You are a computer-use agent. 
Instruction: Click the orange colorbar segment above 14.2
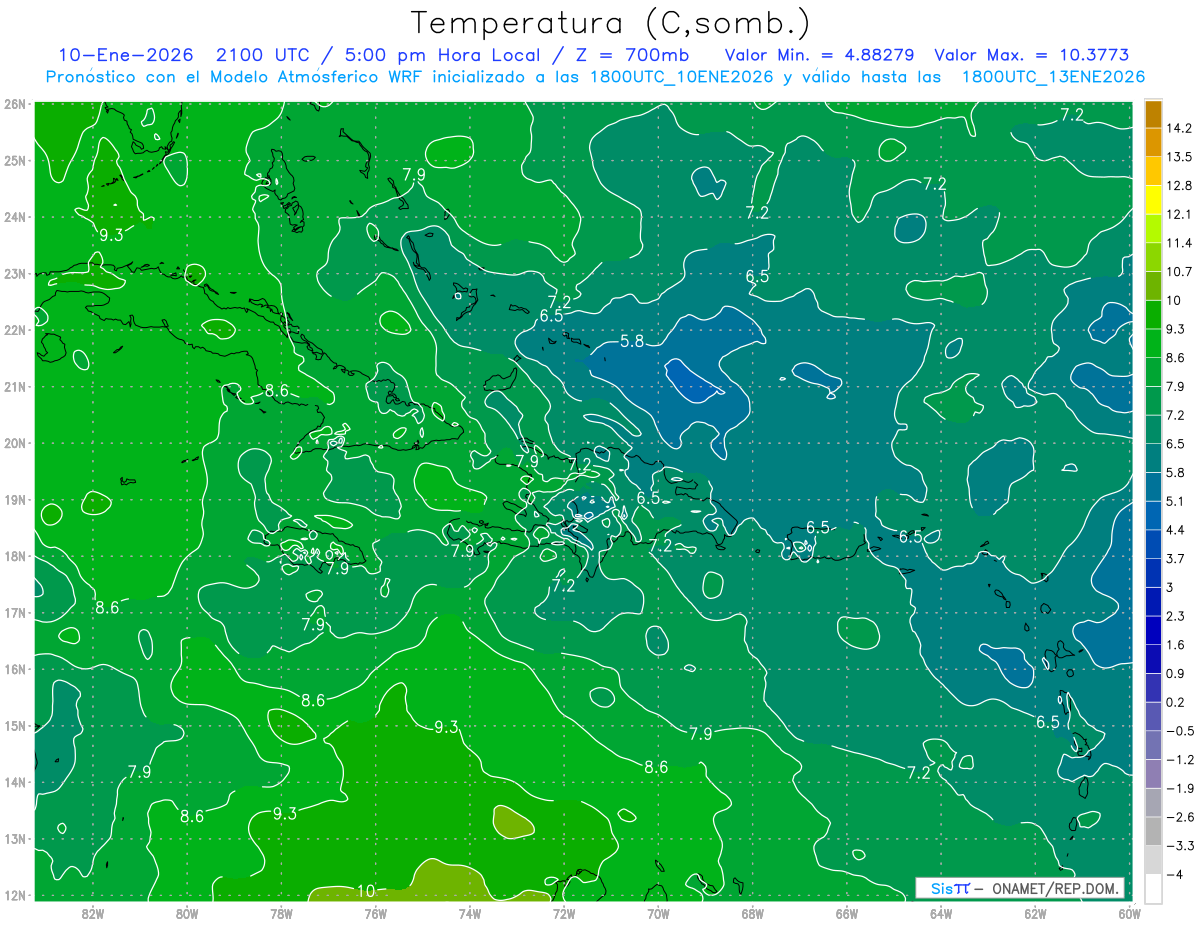click(1153, 114)
